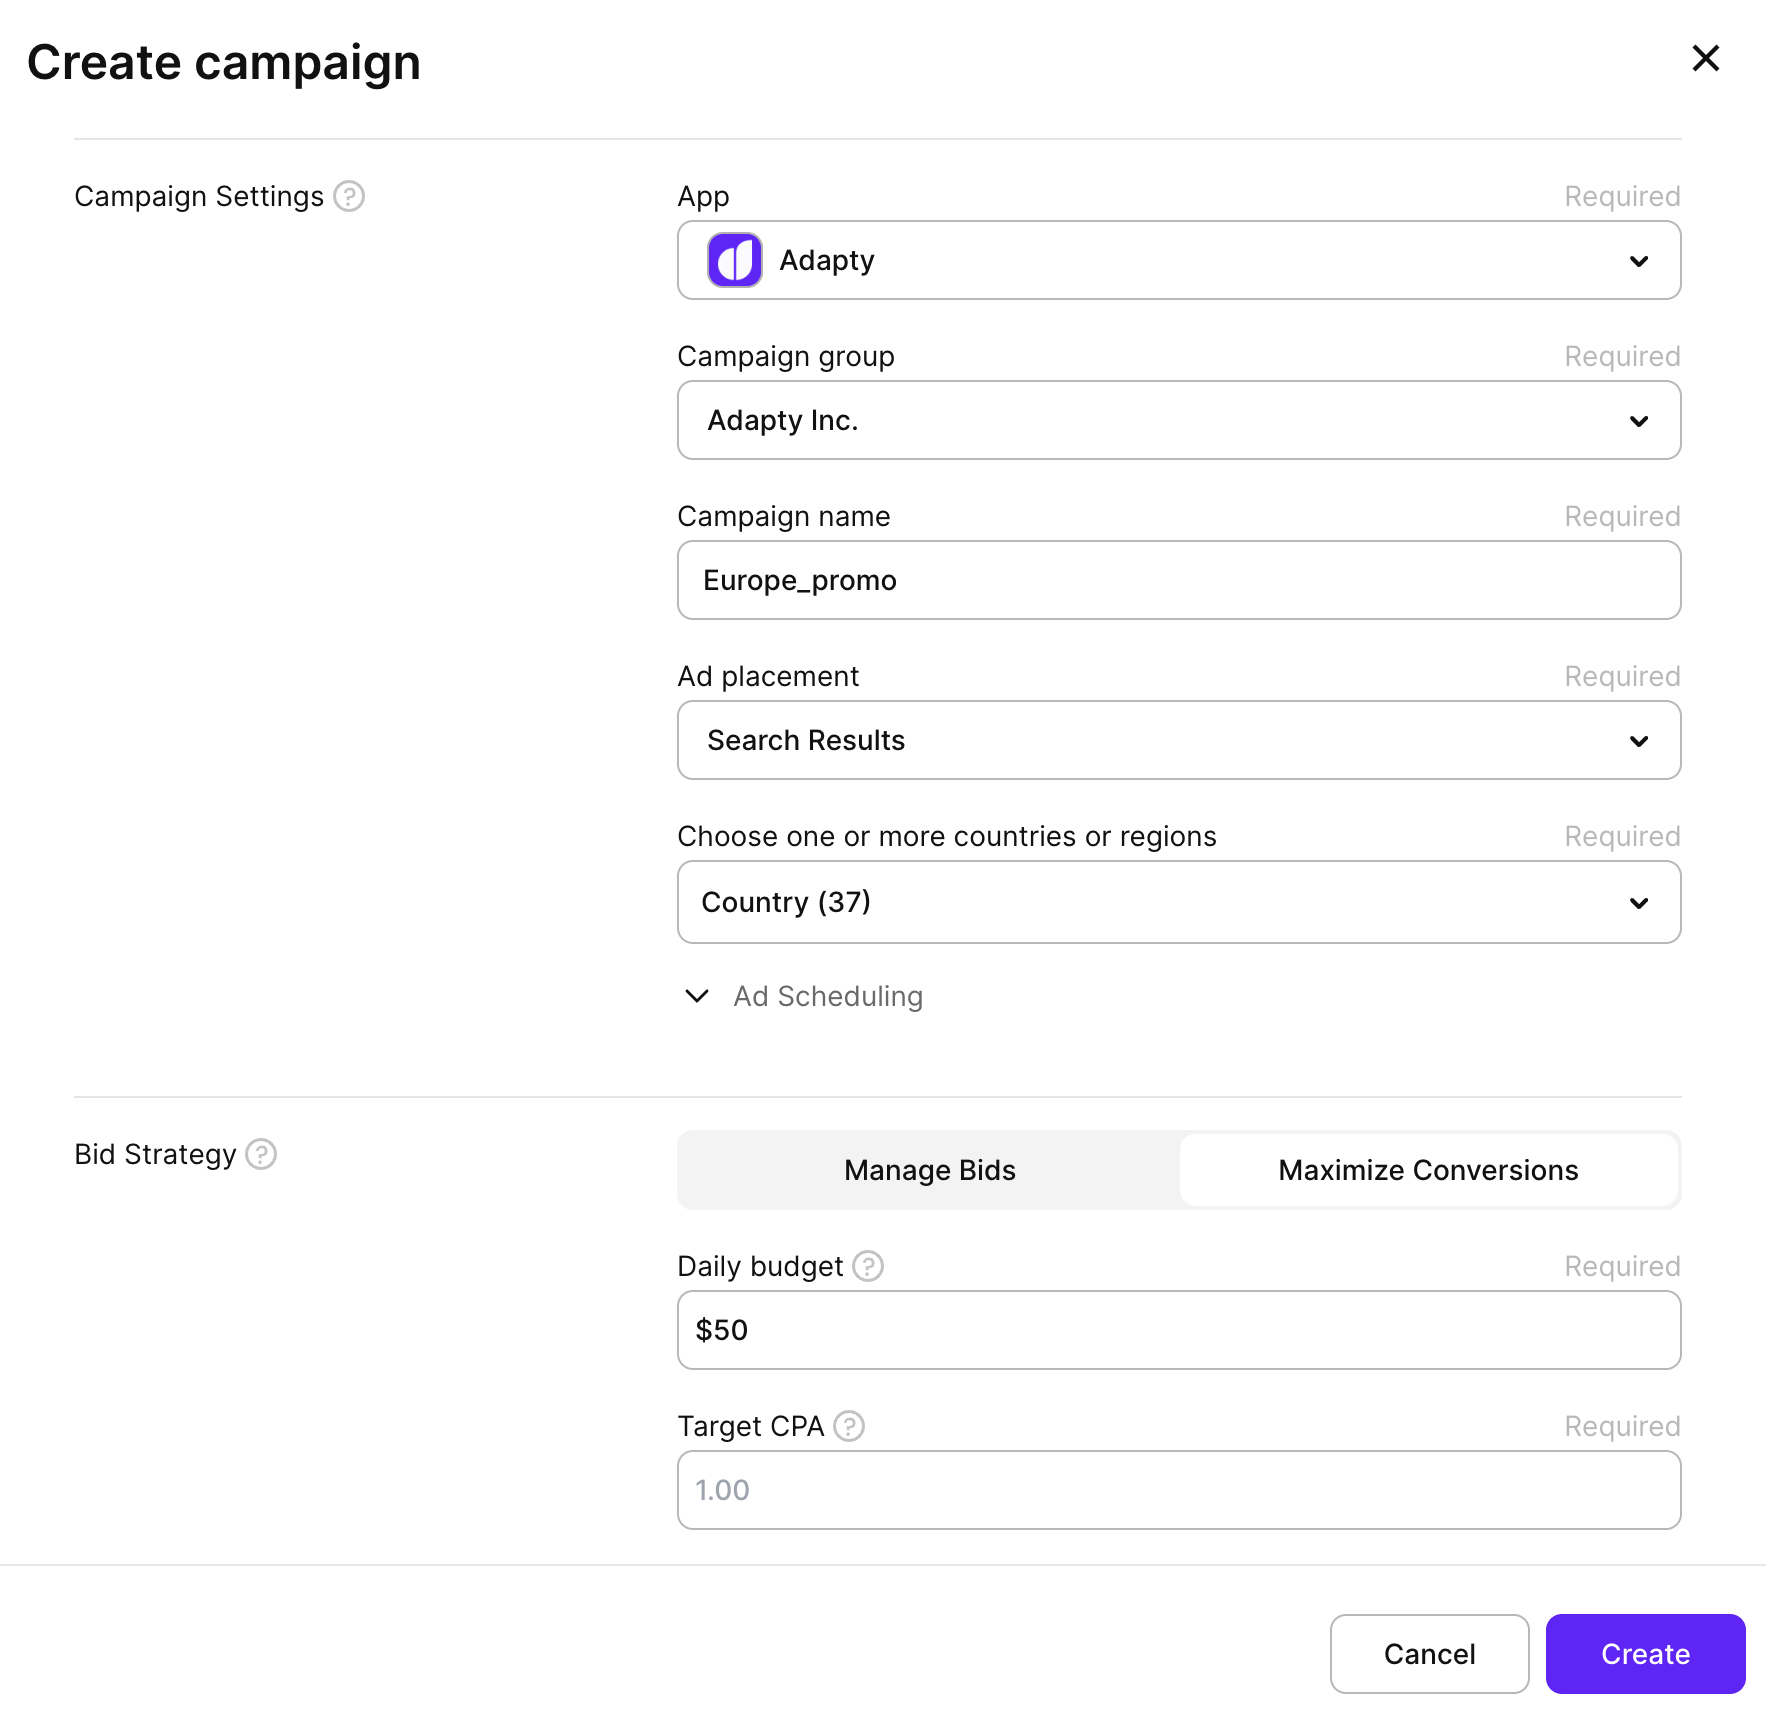Click the chevron on the Ad placement dropdown
The width and height of the screenshot is (1766, 1720).
(1638, 741)
